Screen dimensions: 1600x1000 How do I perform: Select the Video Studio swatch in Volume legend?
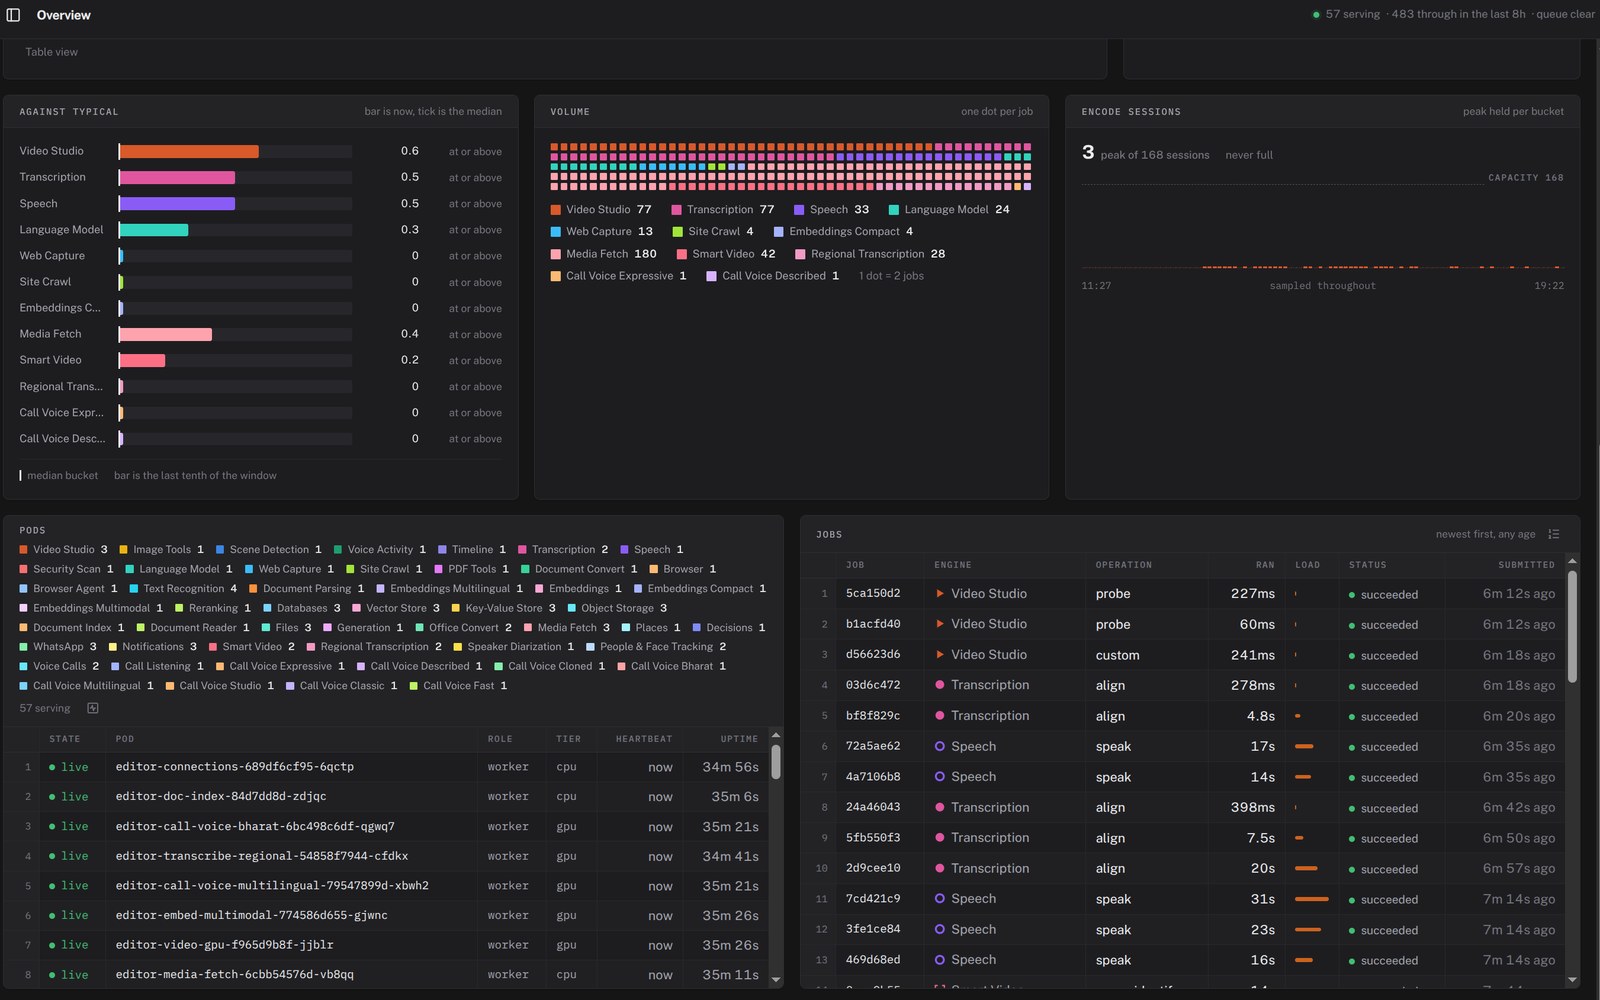(555, 210)
